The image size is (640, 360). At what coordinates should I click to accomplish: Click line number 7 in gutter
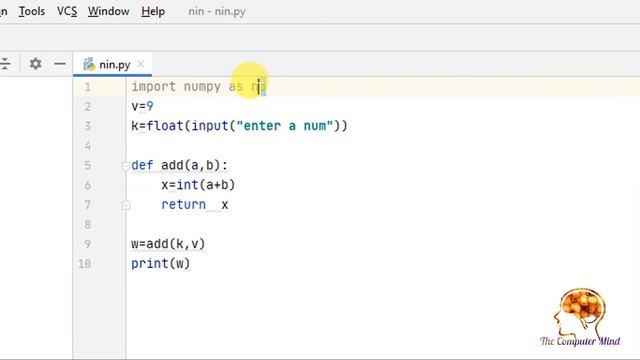87,205
